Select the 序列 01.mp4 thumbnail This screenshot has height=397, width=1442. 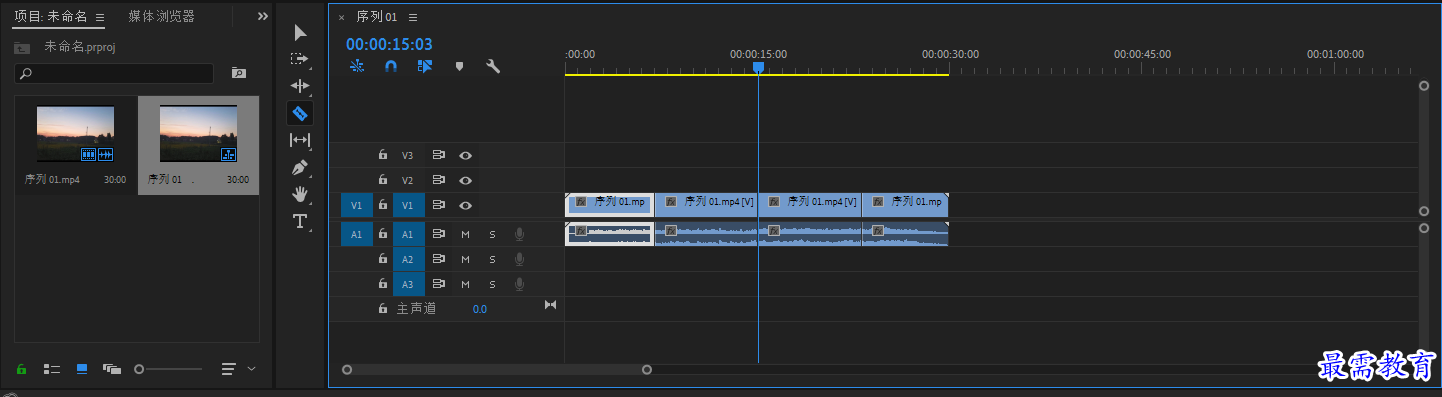[x=76, y=134]
